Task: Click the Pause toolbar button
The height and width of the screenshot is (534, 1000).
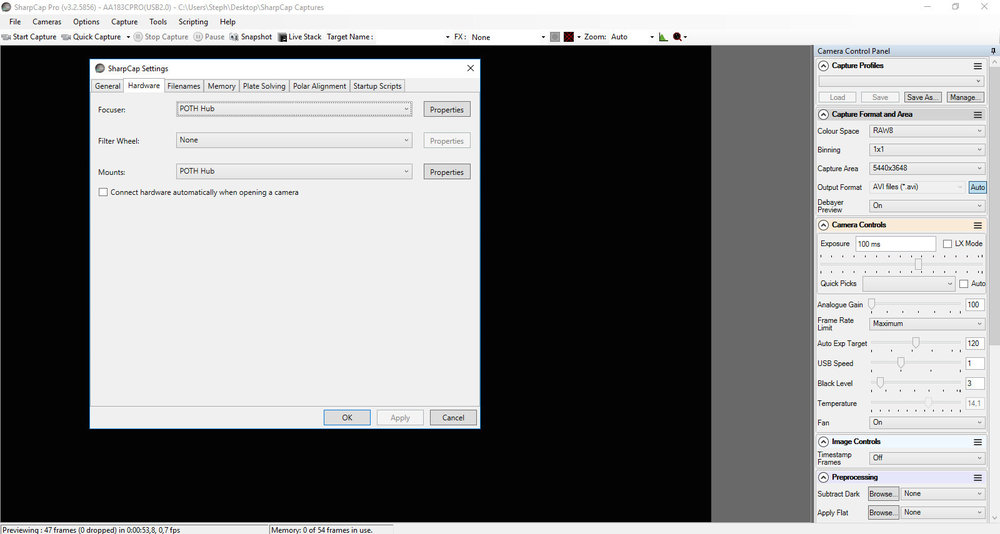Action: (209, 37)
